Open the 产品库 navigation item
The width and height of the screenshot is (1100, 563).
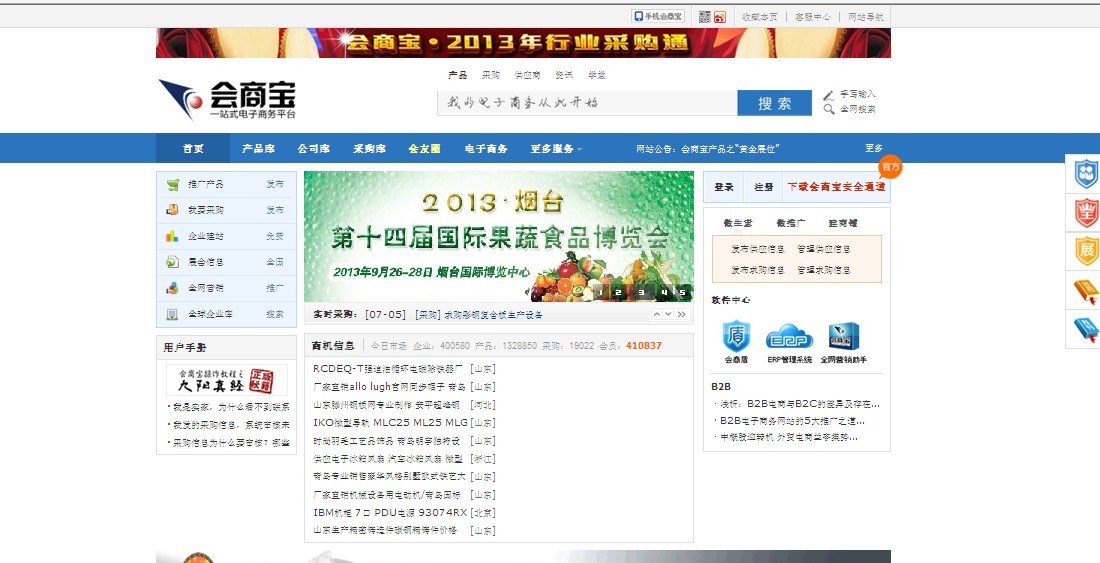[x=258, y=149]
